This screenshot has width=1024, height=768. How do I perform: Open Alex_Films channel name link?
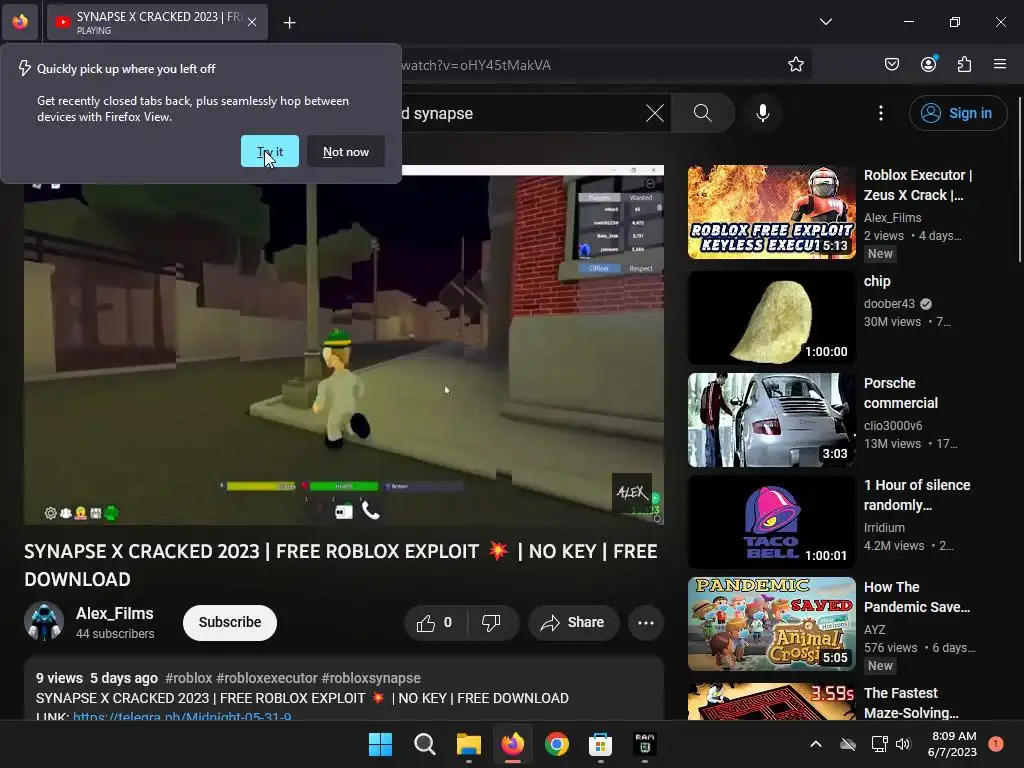click(114, 613)
